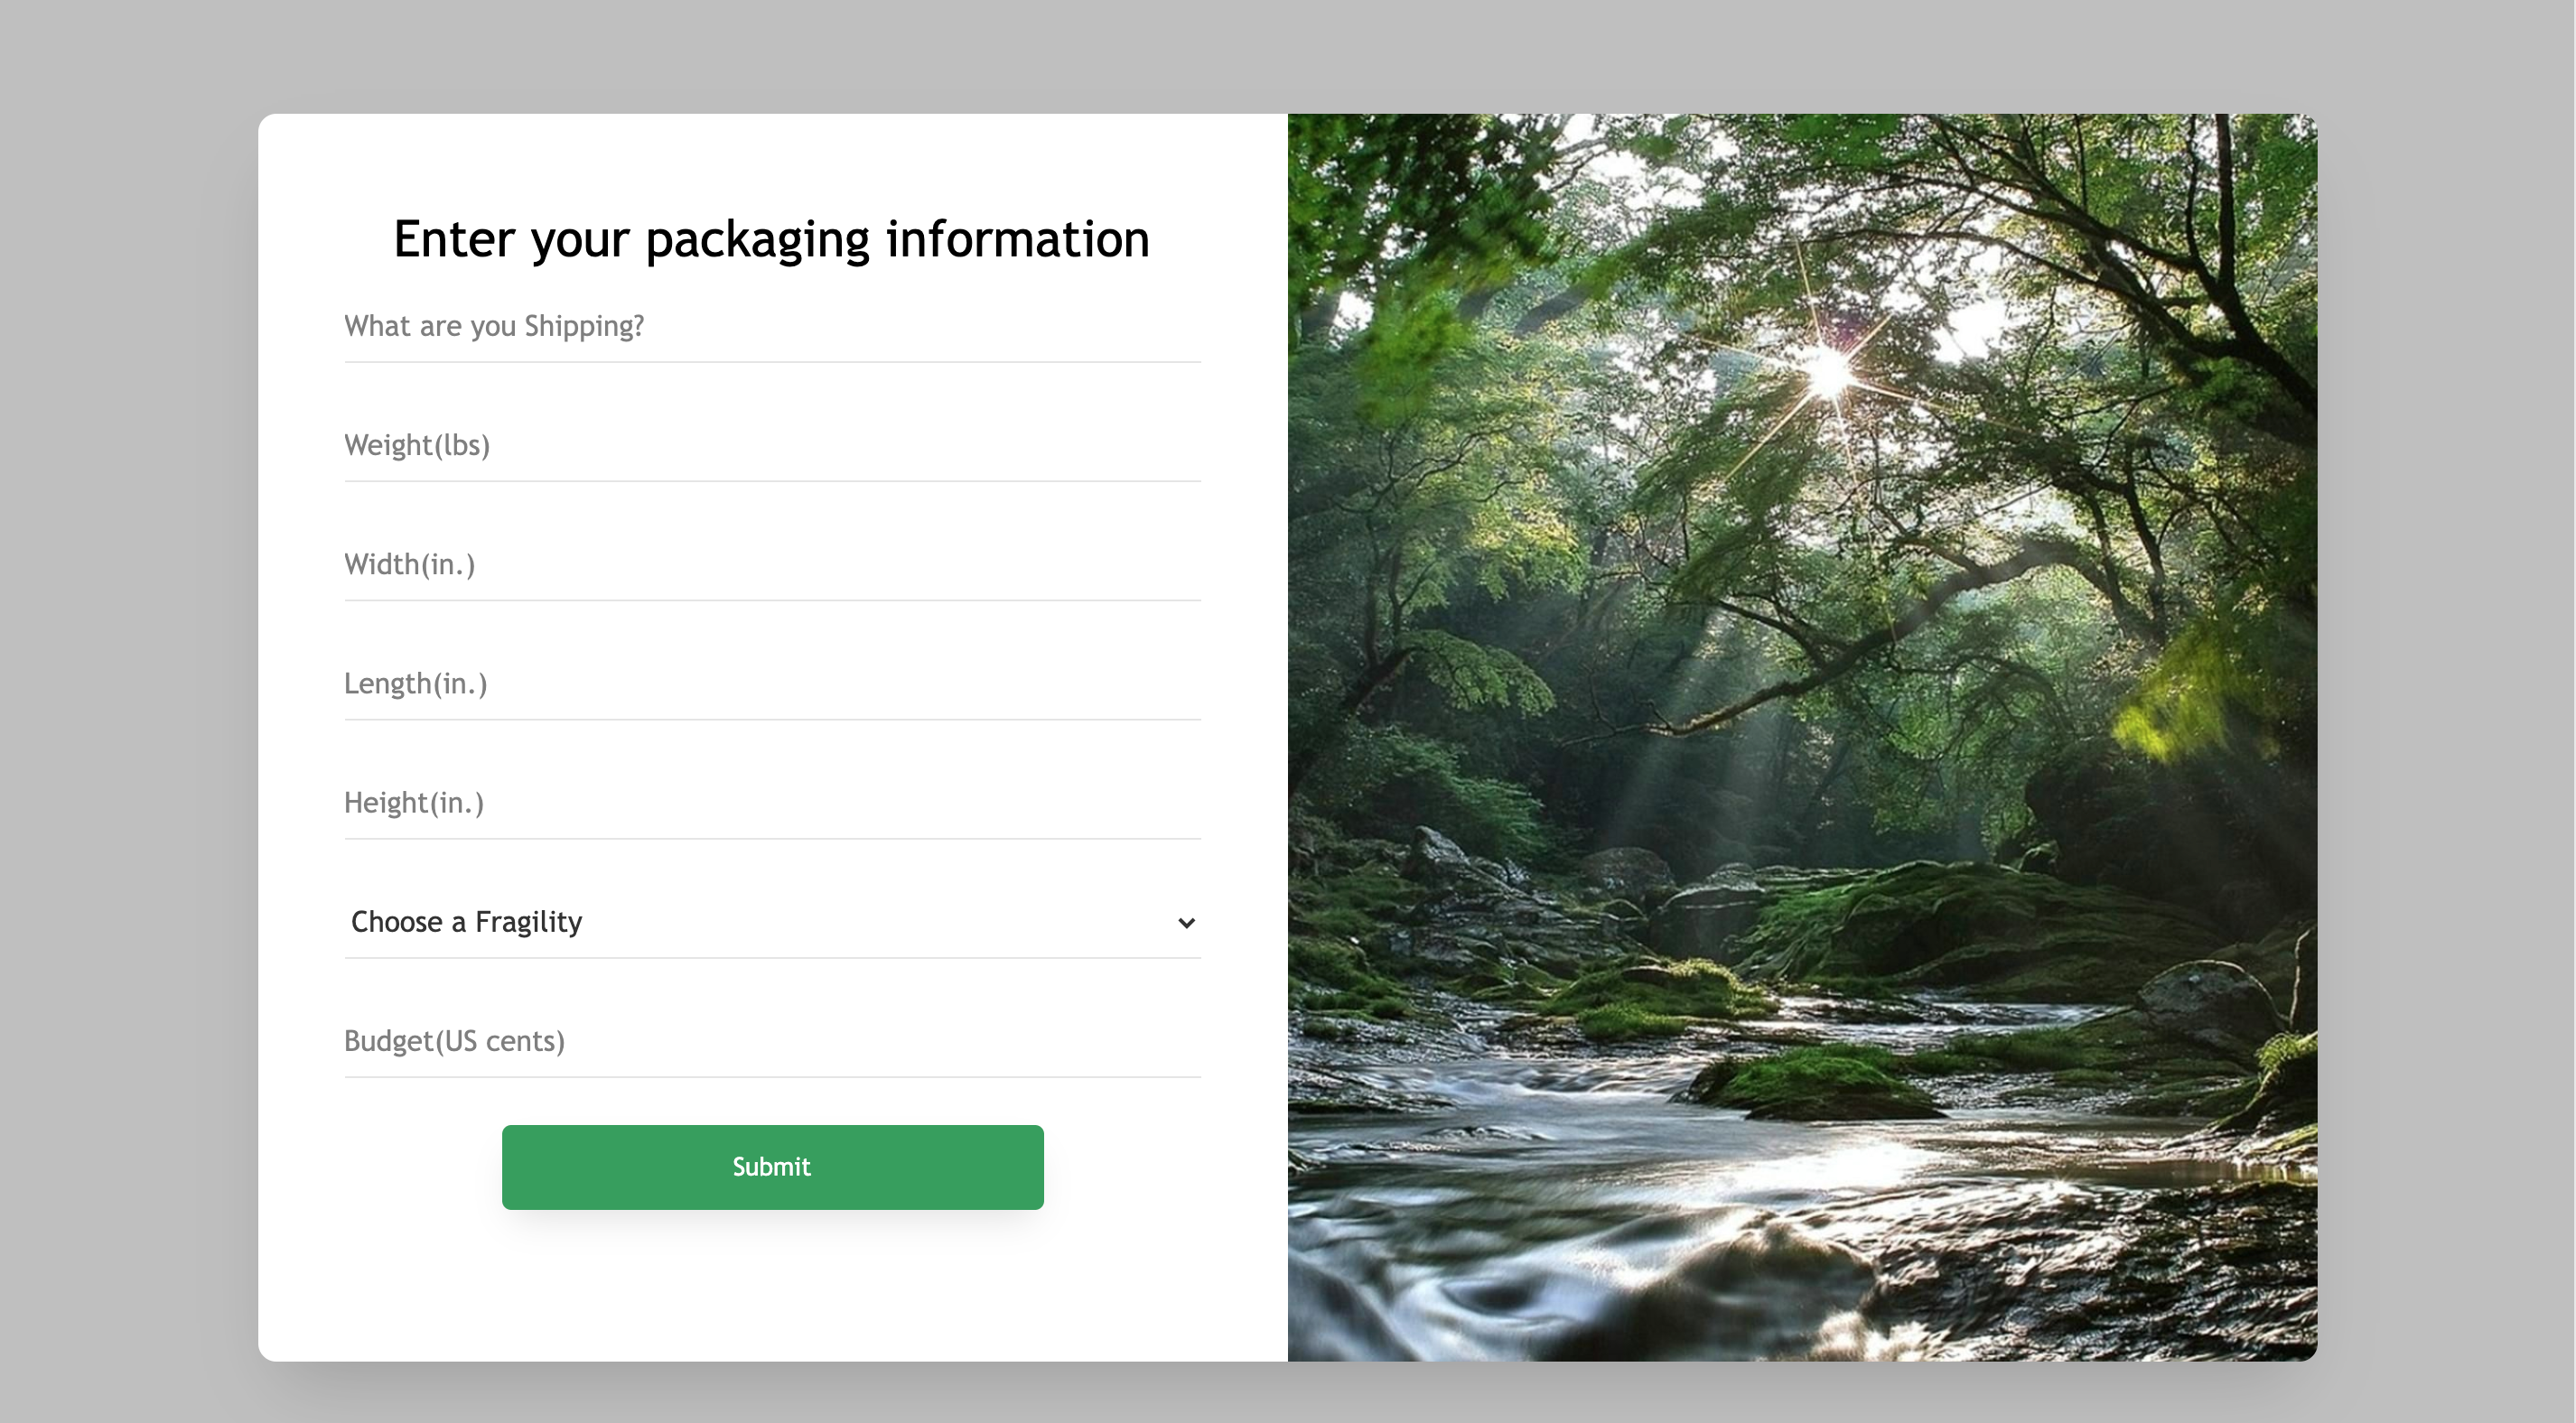Viewport: 2576px width, 1423px height.
Task: Click the 'Enter your packaging information' heading
Action: pyautogui.click(x=771, y=240)
